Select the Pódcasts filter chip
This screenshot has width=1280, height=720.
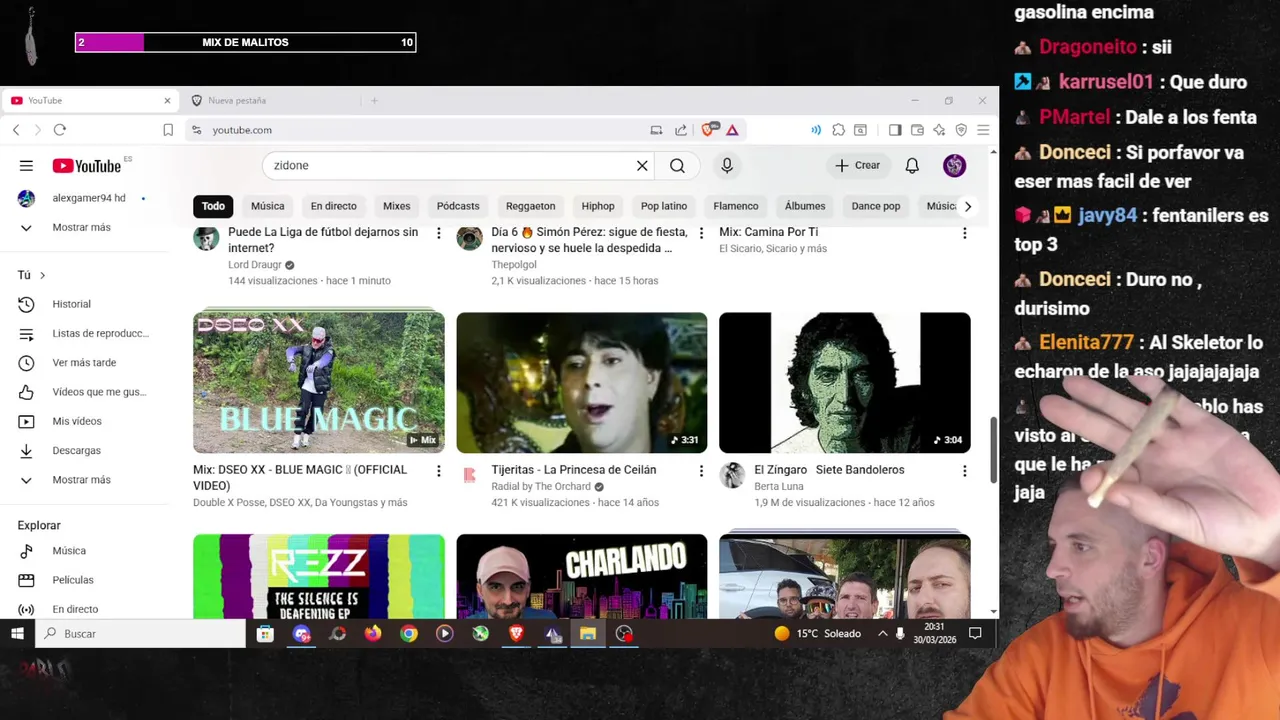(458, 206)
